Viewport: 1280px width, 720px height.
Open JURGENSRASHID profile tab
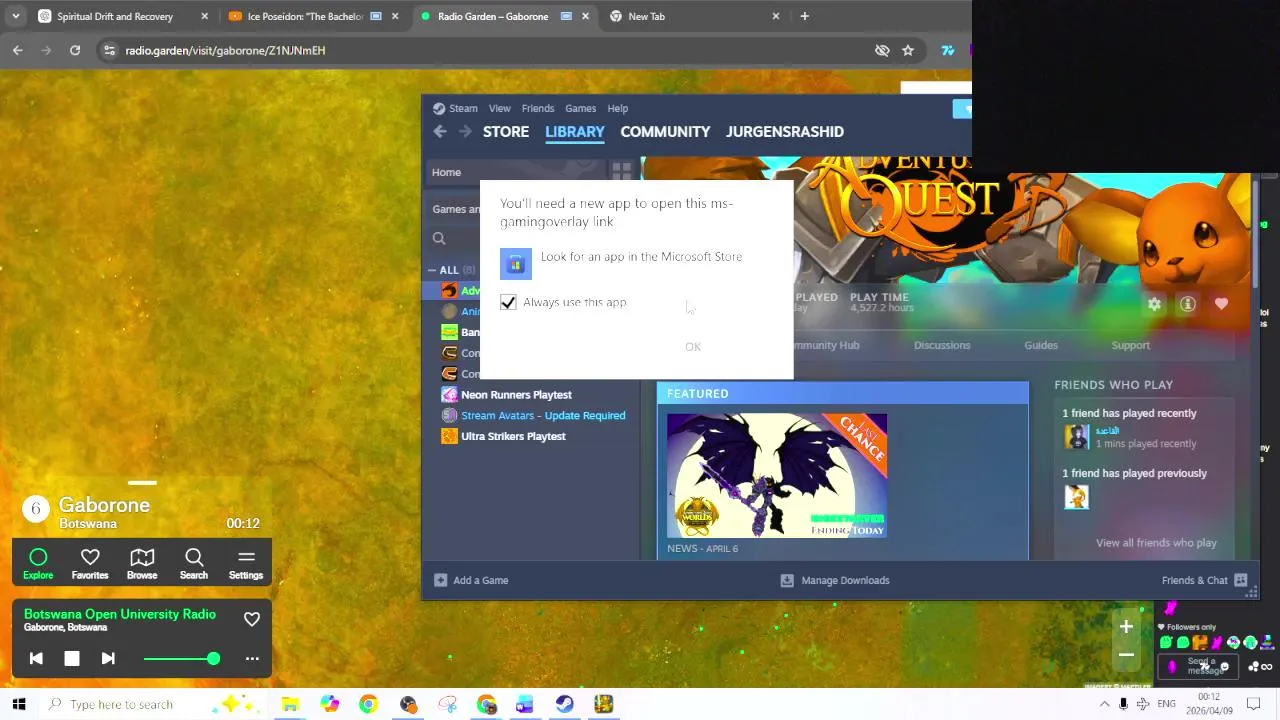[x=785, y=132]
